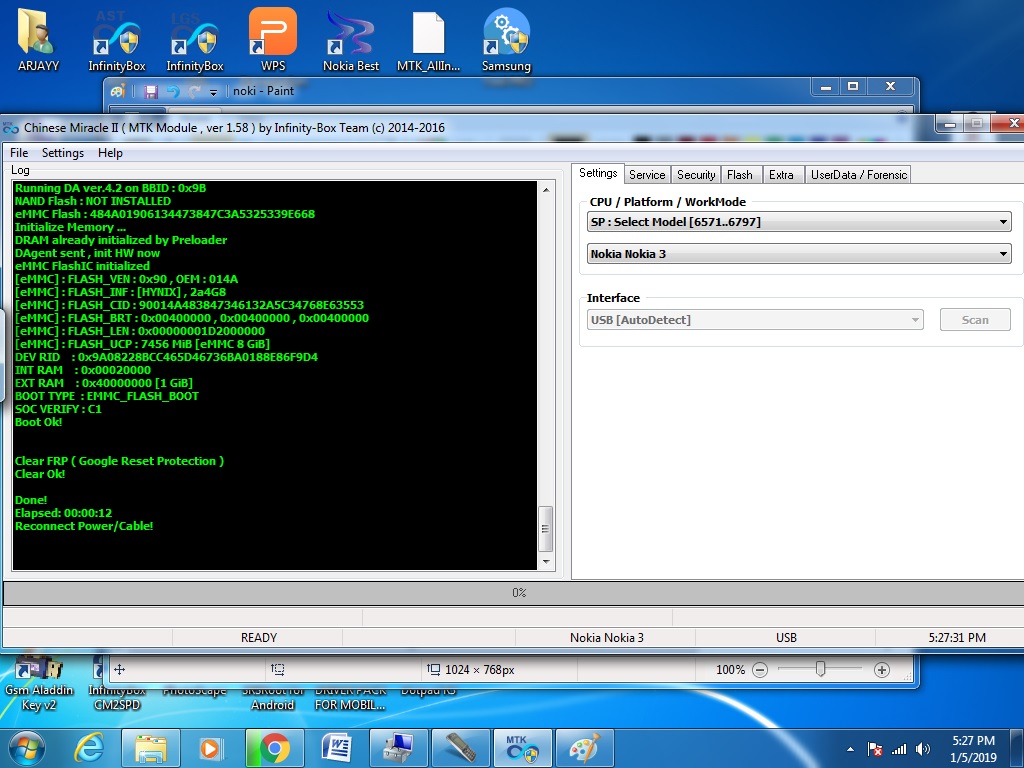Open the File menu
The height and width of the screenshot is (768, 1024).
pos(19,153)
